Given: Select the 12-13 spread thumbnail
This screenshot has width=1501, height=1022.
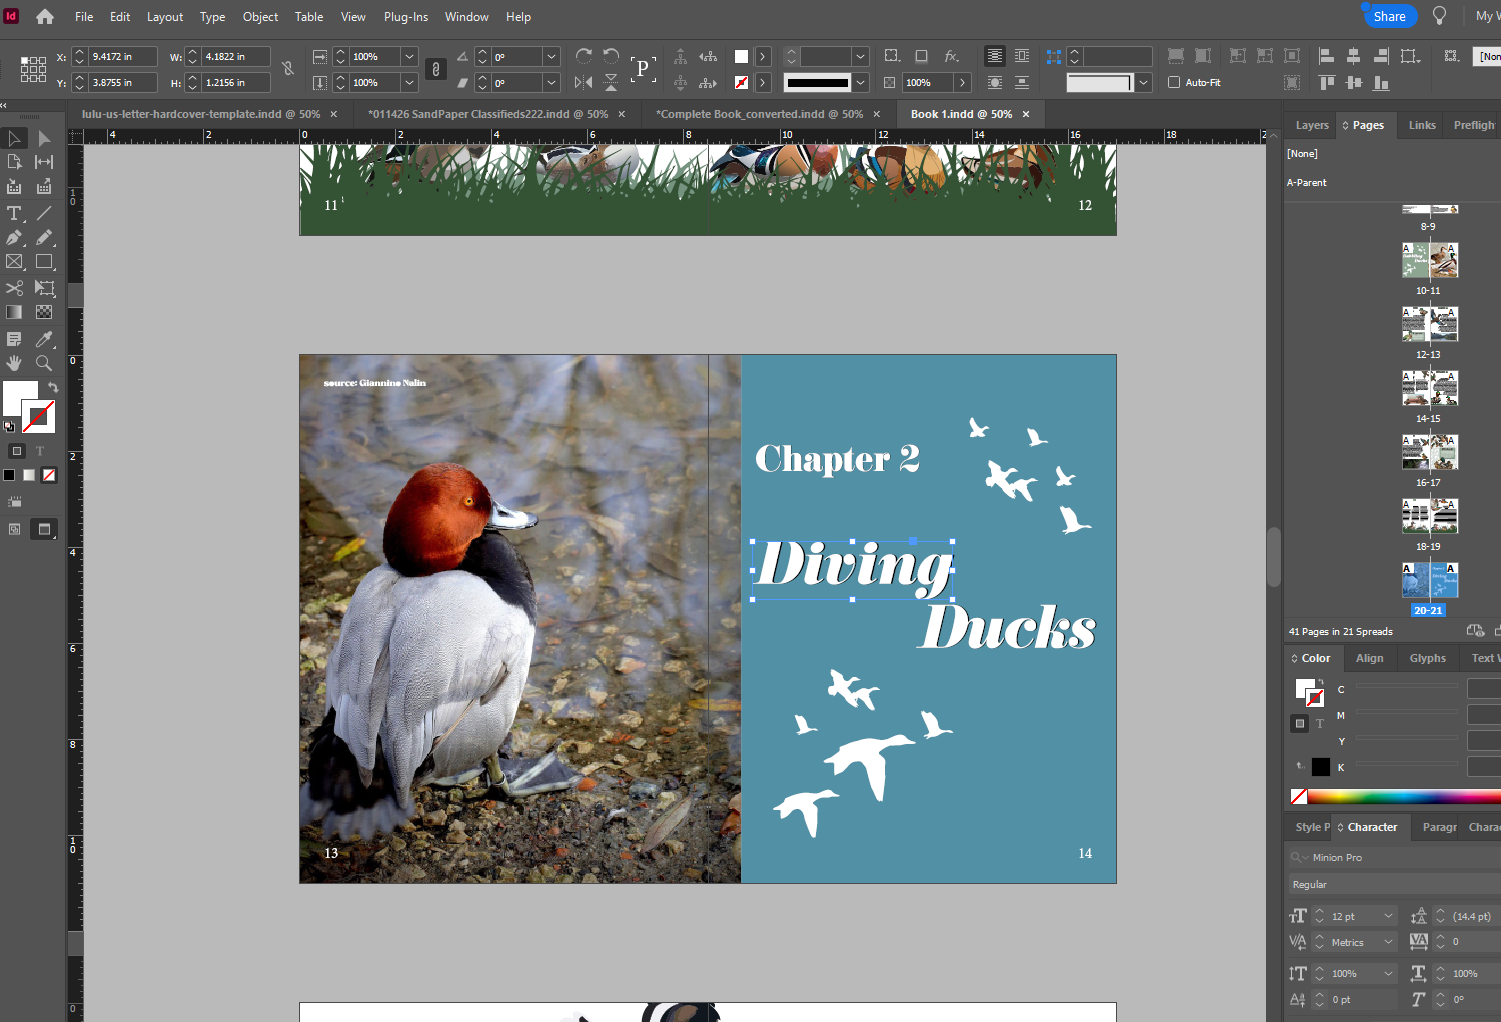Looking at the screenshot, I should 1429,324.
